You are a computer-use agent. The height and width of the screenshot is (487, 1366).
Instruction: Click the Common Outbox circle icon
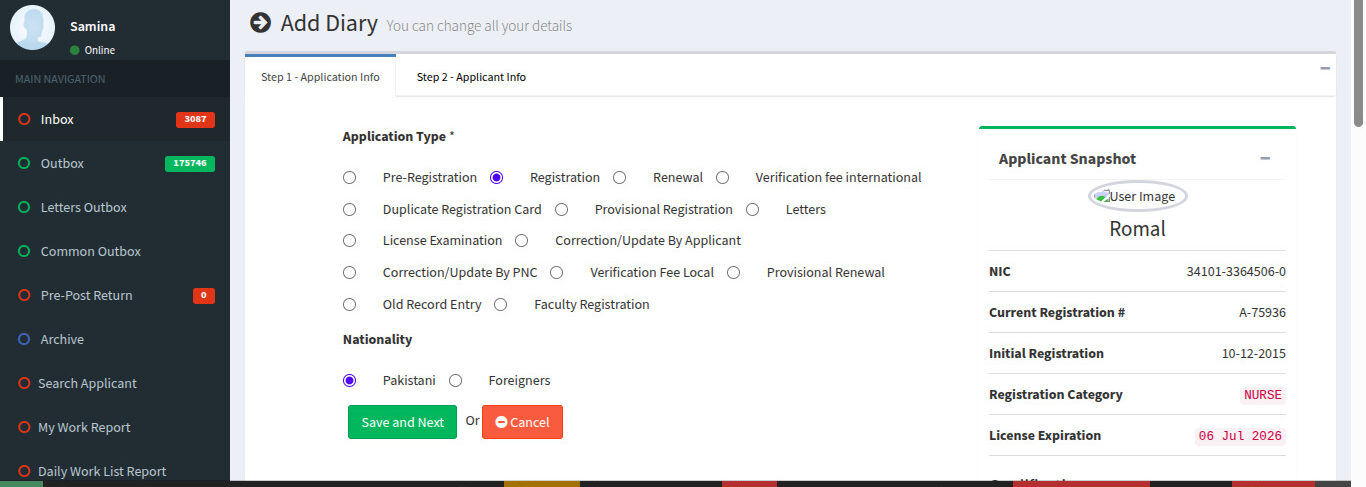24,251
